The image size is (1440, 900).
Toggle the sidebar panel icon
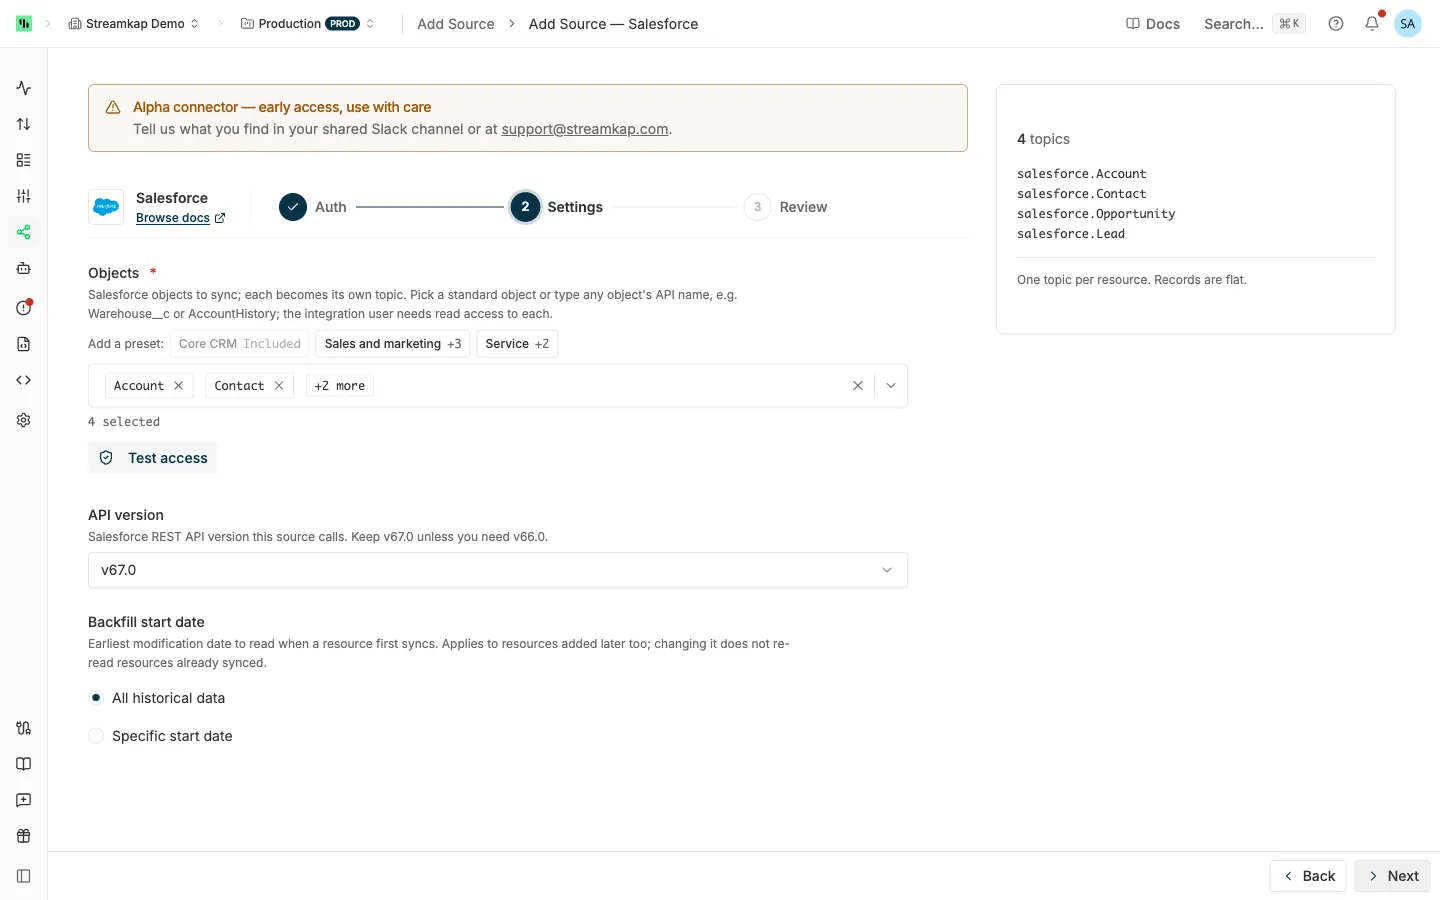pos(24,876)
